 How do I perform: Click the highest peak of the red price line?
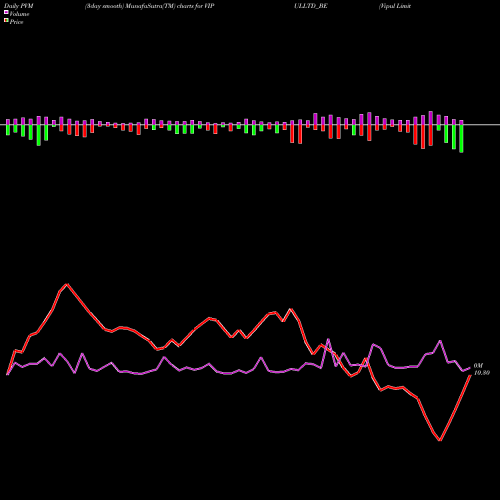[67, 284]
